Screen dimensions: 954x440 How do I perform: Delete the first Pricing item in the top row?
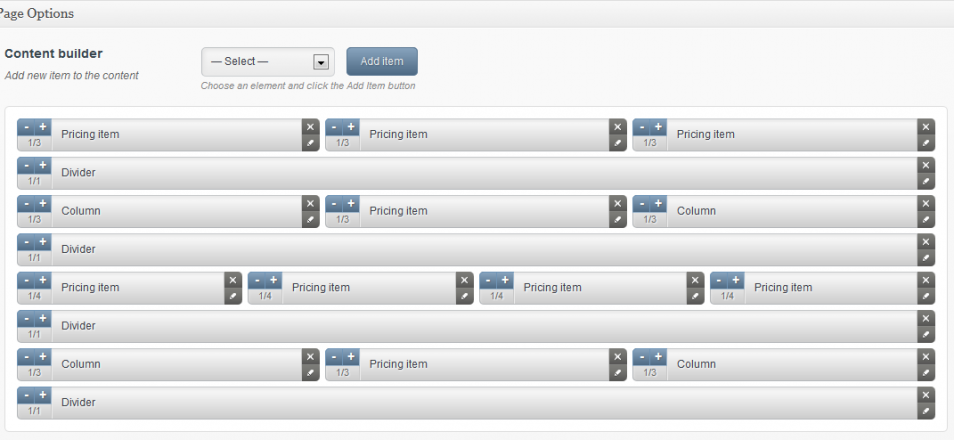click(x=310, y=127)
